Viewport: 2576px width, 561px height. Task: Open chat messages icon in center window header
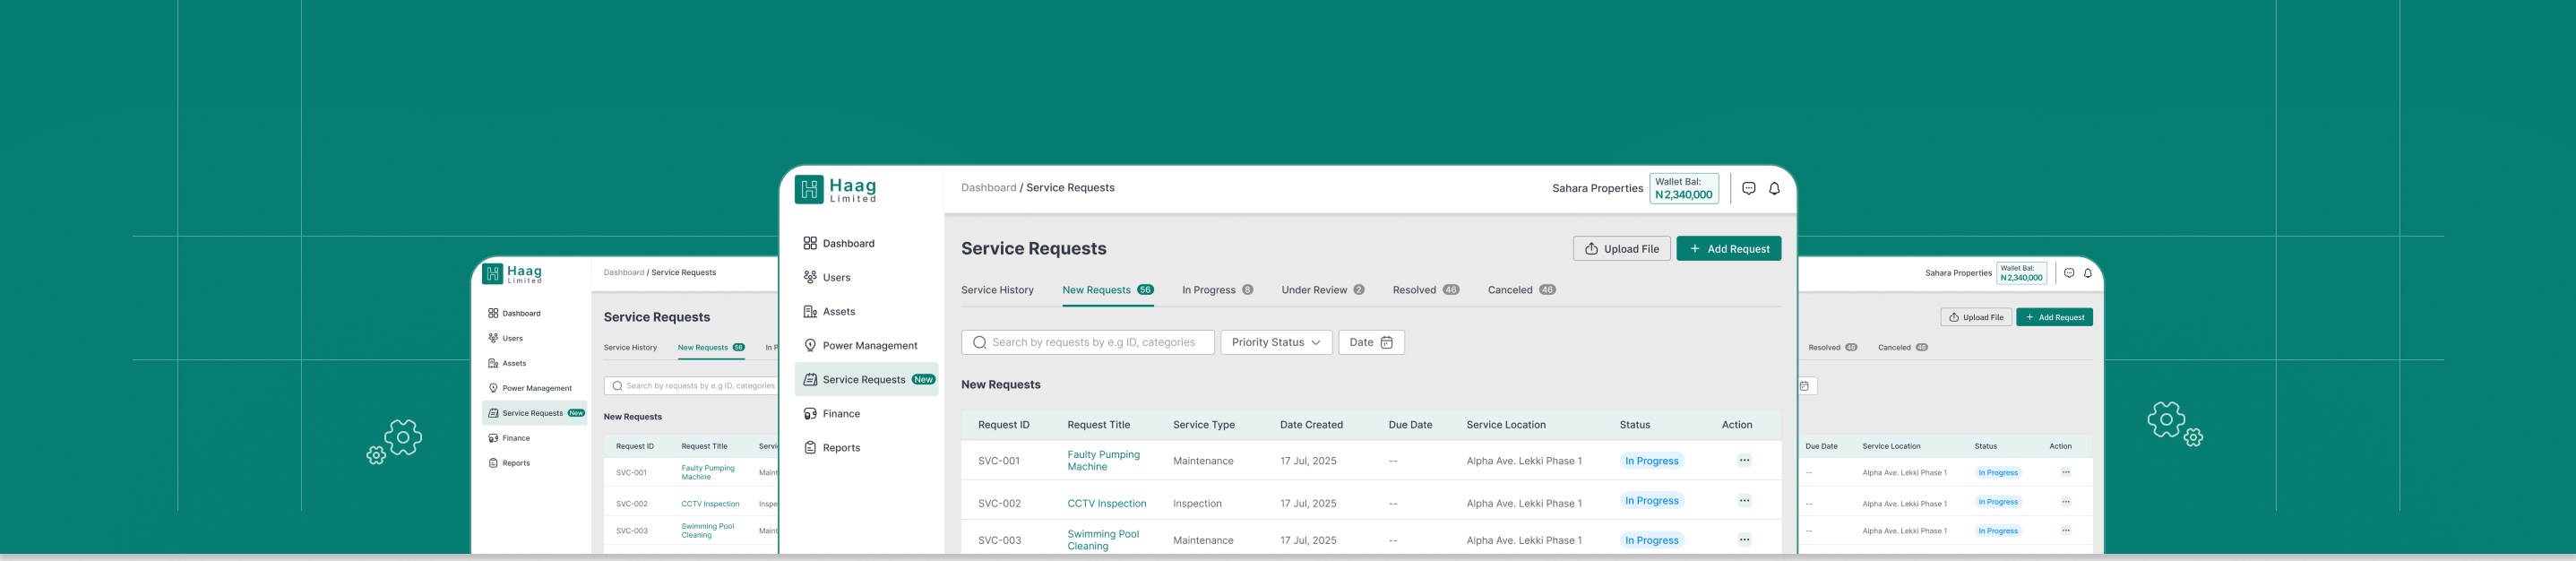[x=1749, y=188]
